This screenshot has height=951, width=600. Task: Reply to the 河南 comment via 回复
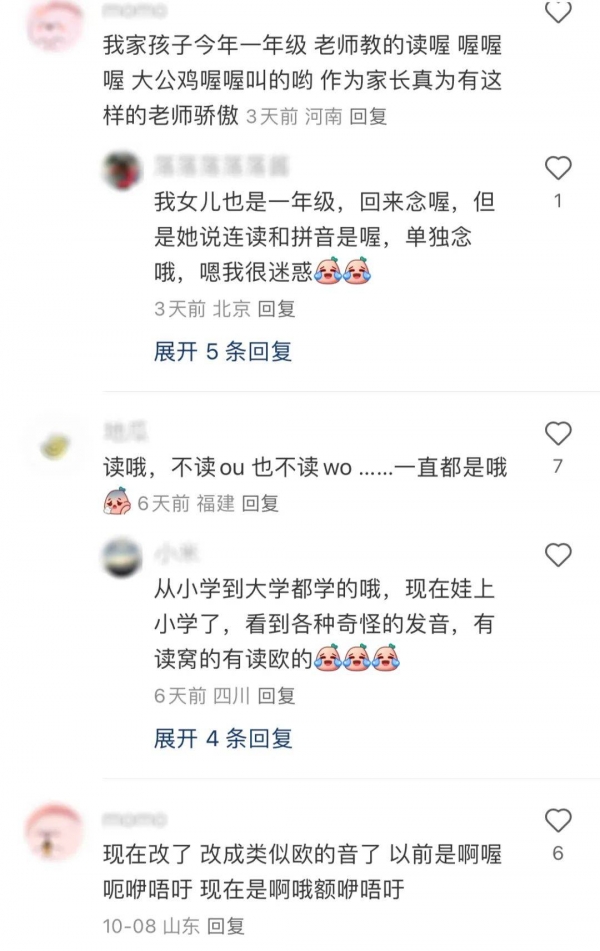(x=368, y=116)
